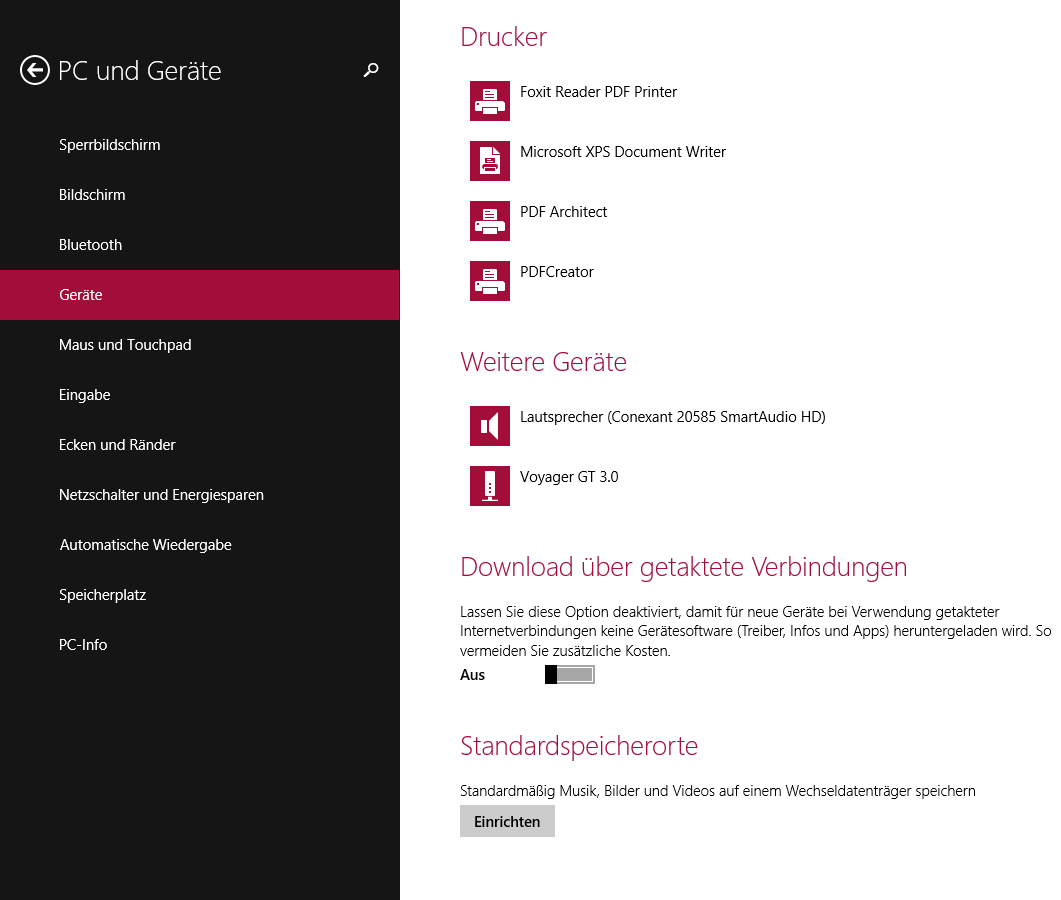Click the PDFCreator printer icon

click(490, 281)
